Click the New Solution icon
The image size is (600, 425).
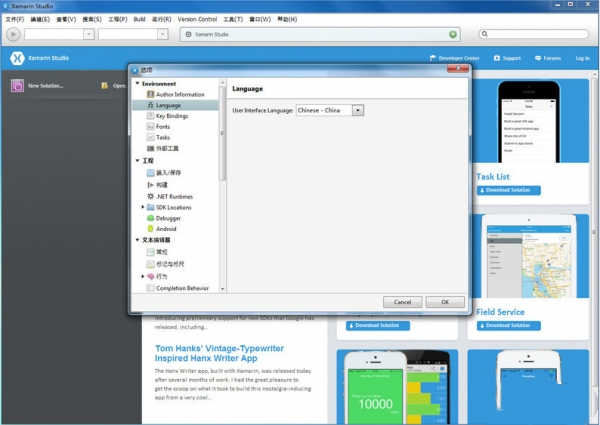pyautogui.click(x=17, y=86)
